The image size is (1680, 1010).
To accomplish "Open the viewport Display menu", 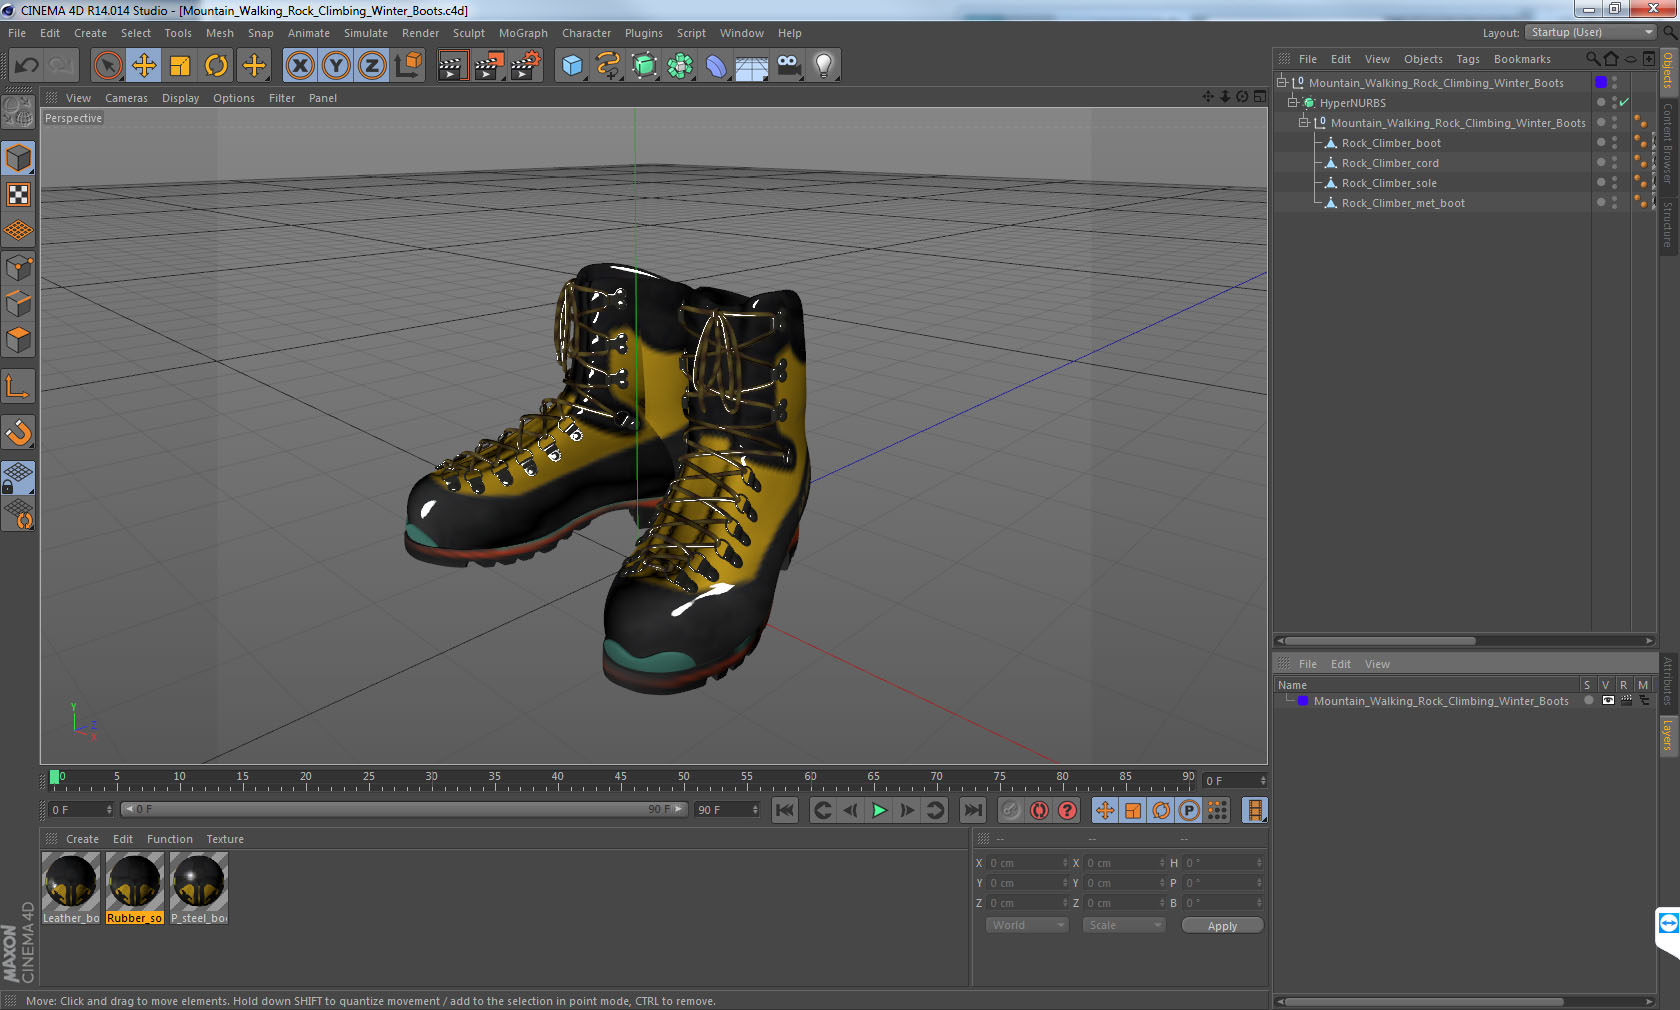I will pos(181,98).
